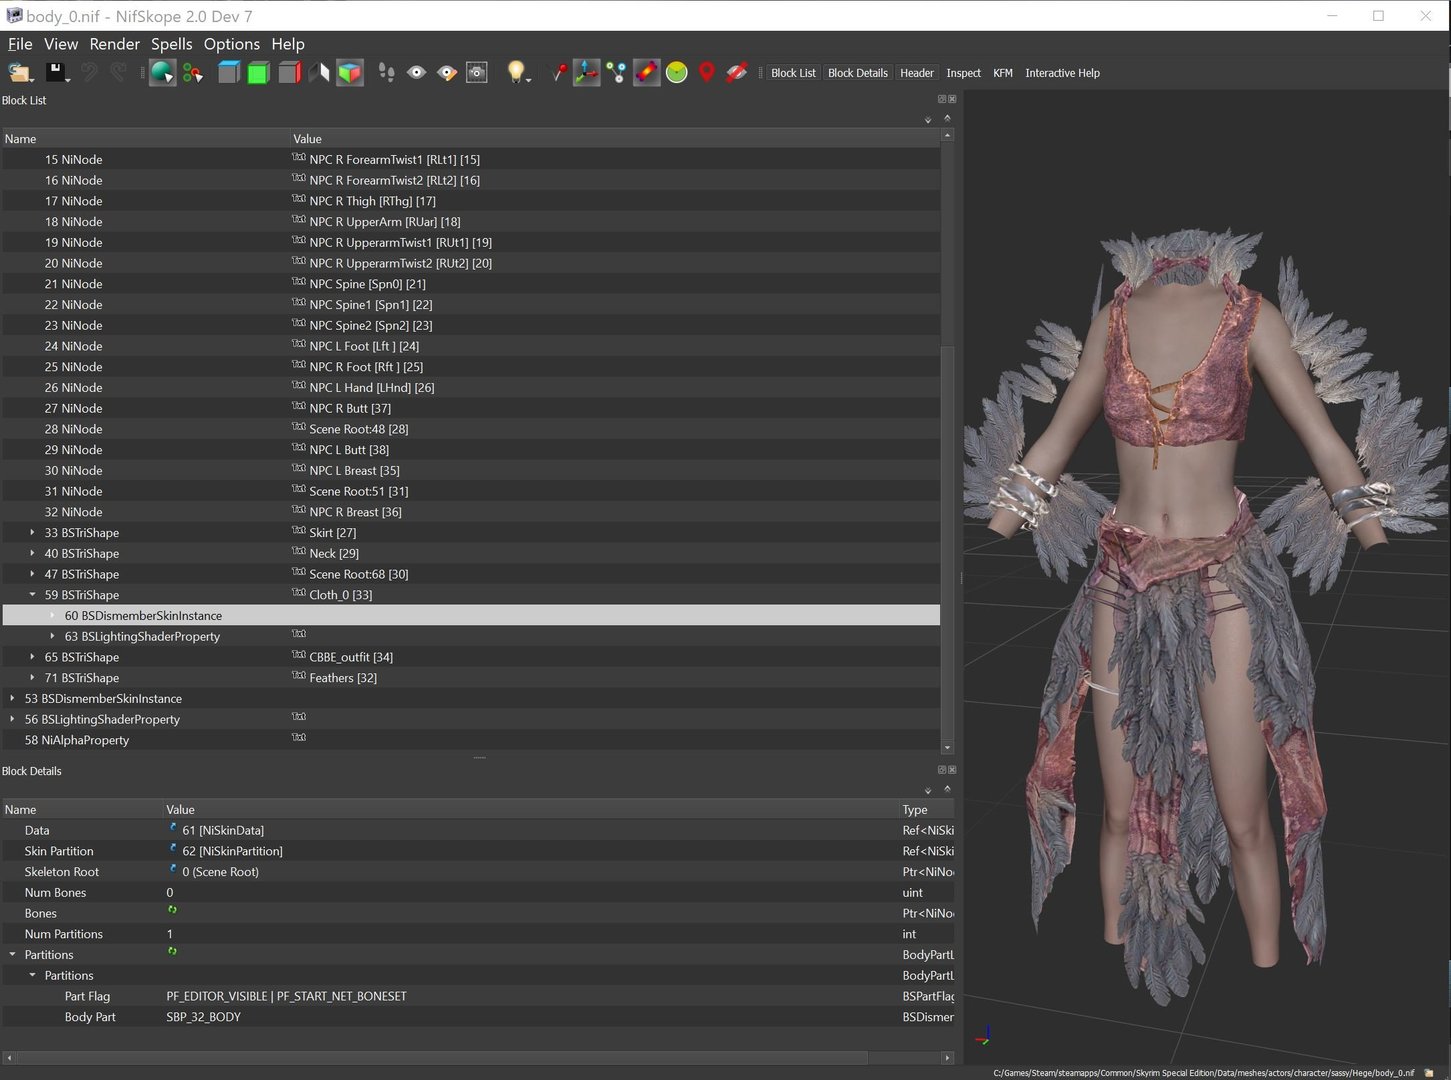Click the Inspect toolbar button
This screenshot has height=1080, width=1451.
[x=963, y=73]
